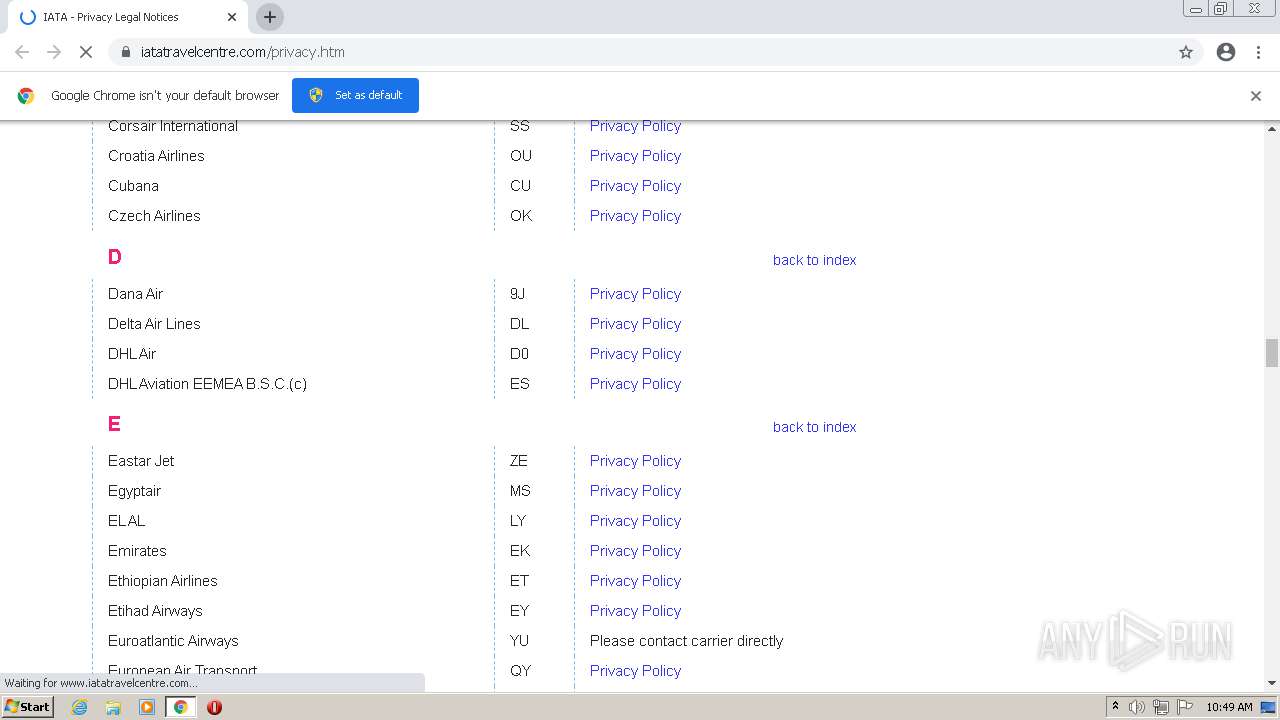Stop loading the page
1280x720 pixels.
pos(86,52)
